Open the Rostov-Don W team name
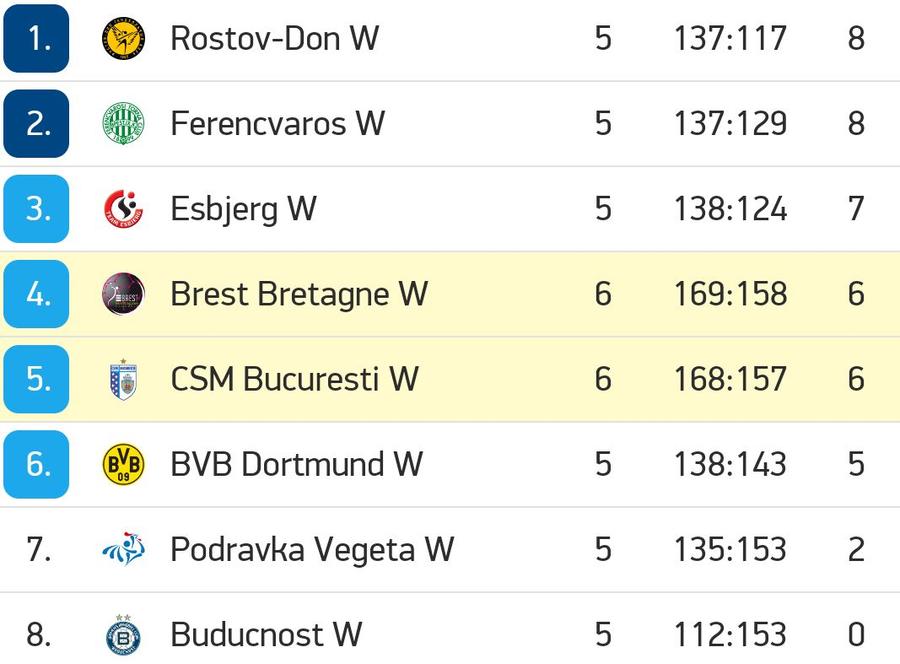 point(274,38)
